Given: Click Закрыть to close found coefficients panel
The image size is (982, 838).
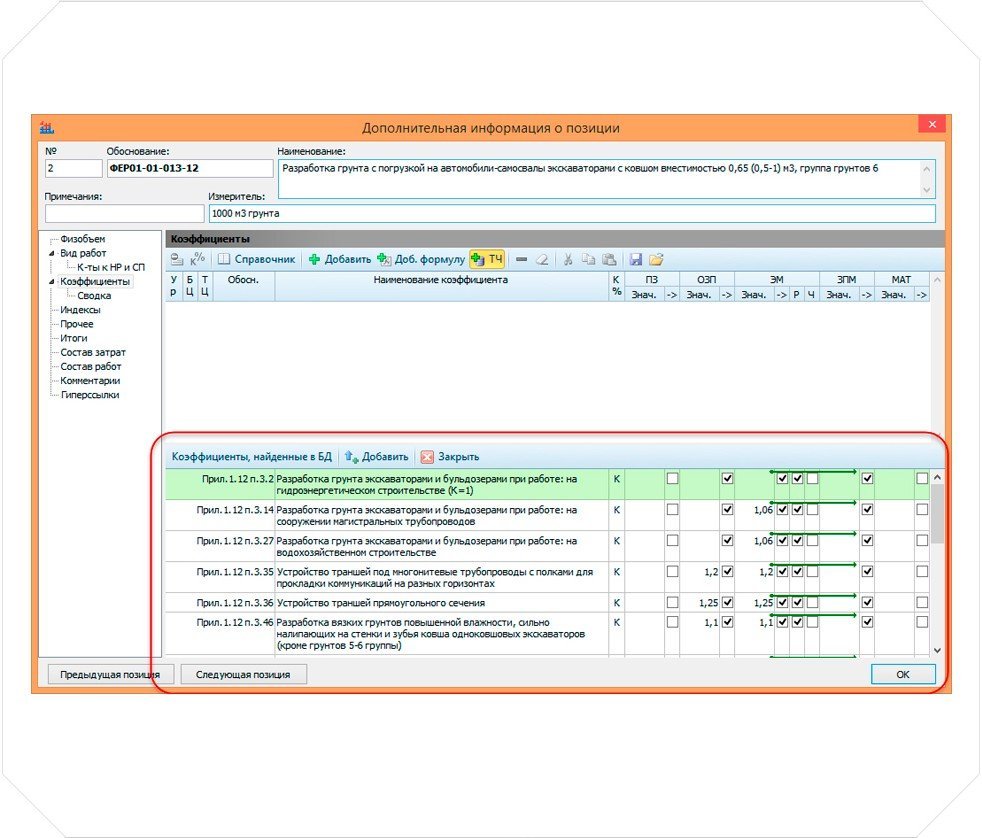Looking at the screenshot, I should 450,457.
